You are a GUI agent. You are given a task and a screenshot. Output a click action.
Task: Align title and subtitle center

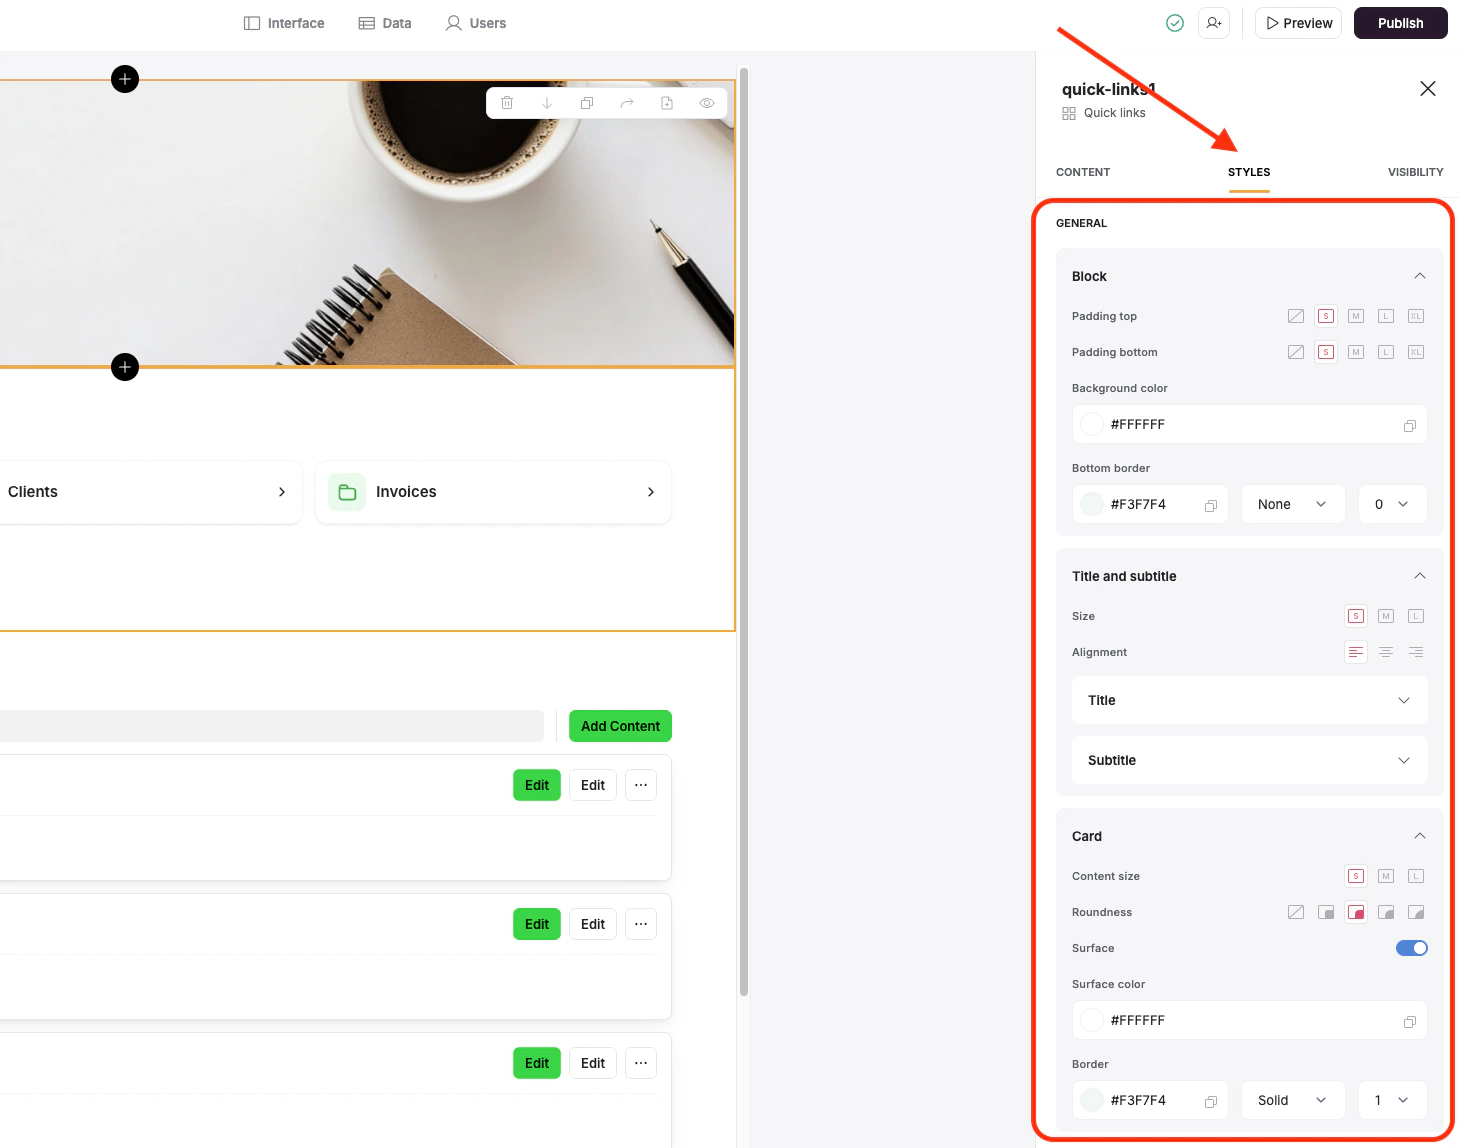tap(1386, 652)
